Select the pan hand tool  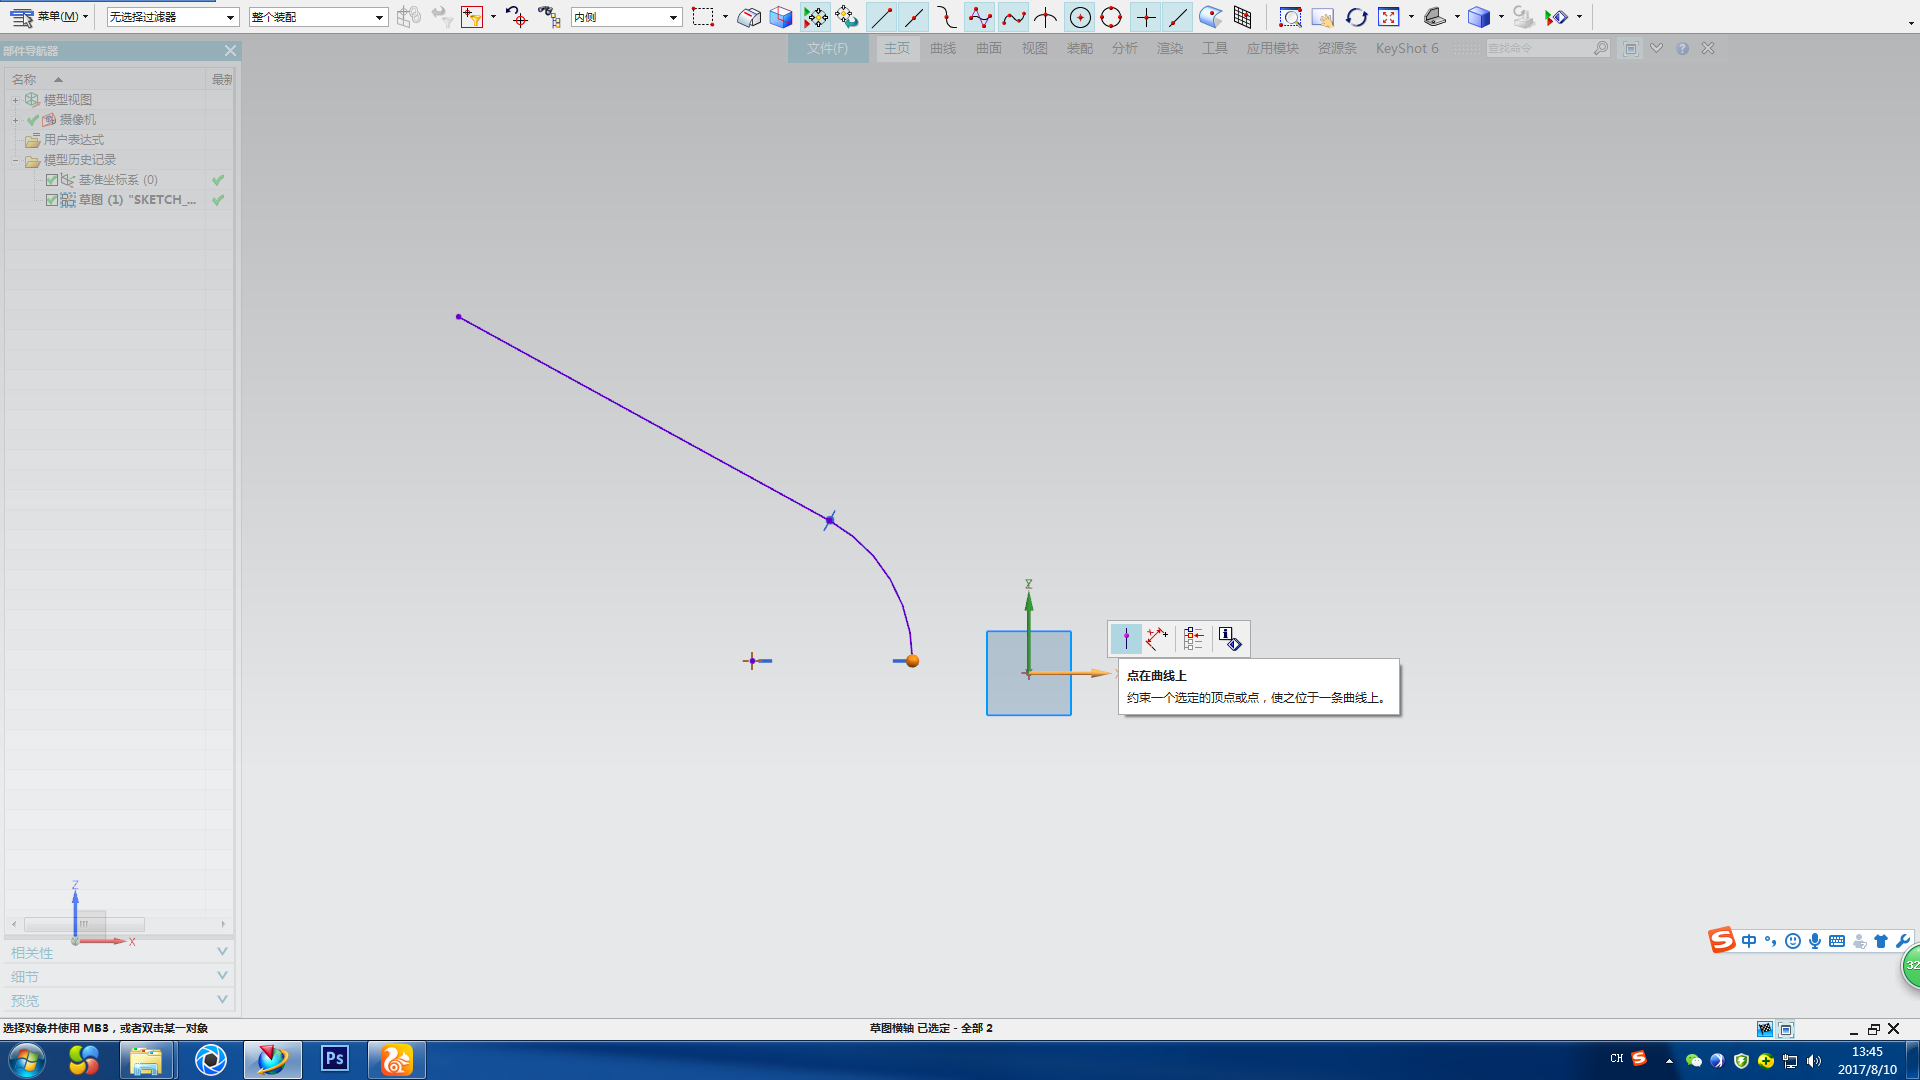1322,17
